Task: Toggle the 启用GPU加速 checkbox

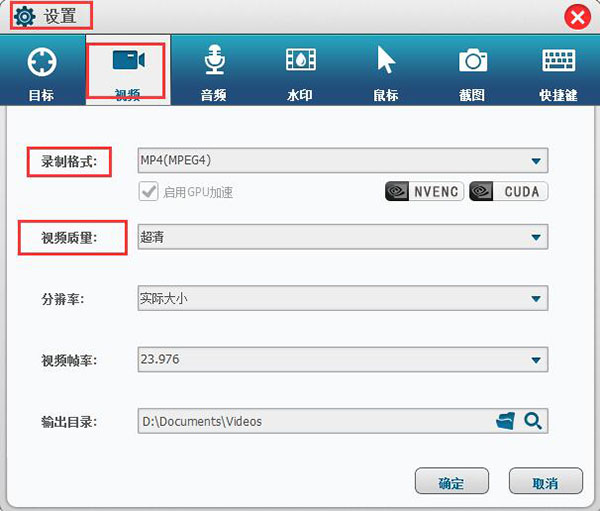Action: click(148, 191)
